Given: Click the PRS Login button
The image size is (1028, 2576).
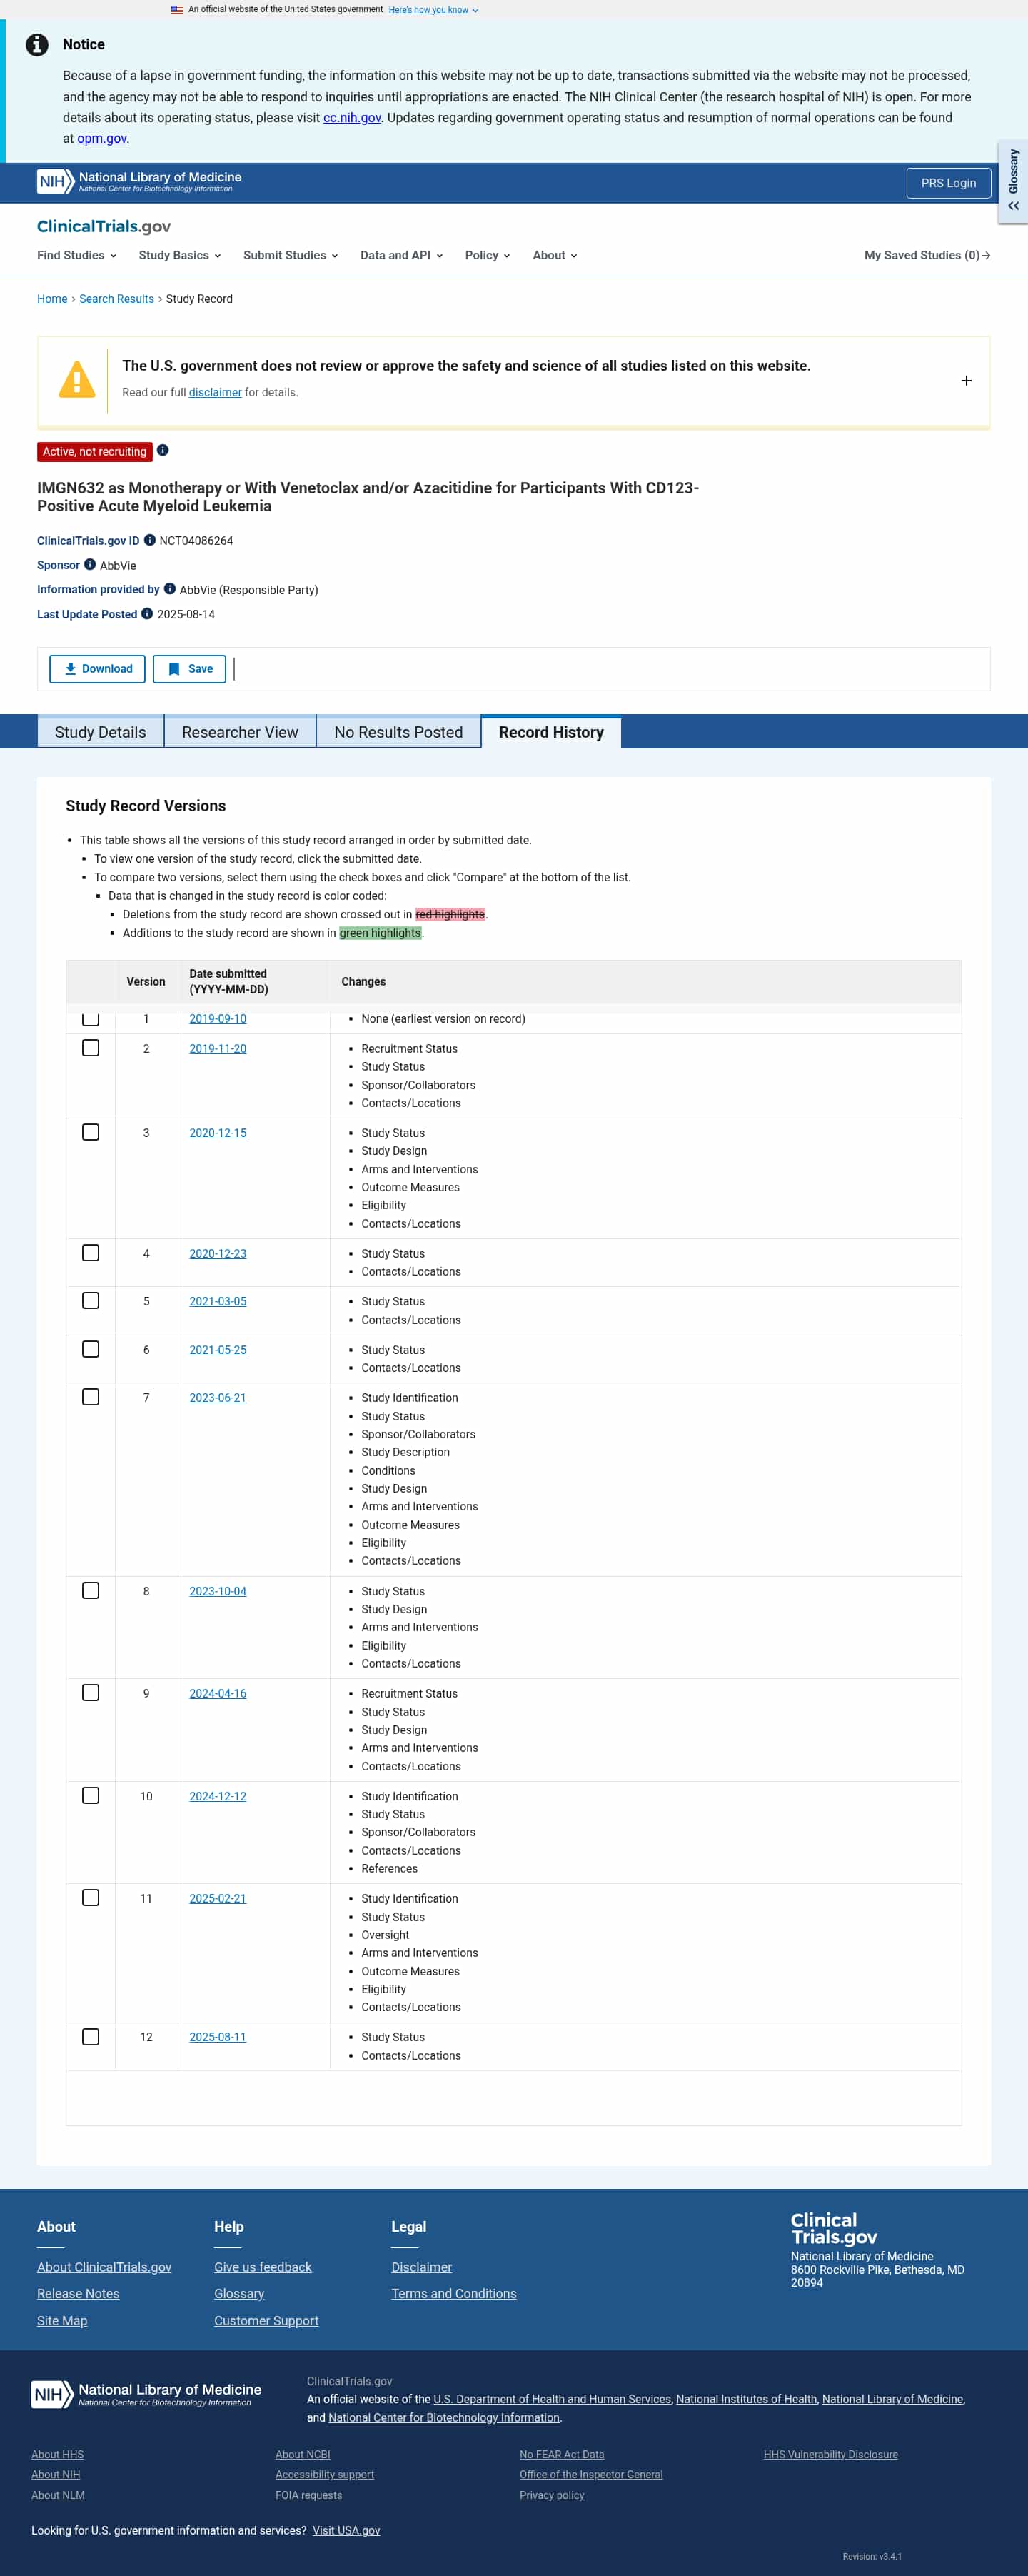Looking at the screenshot, I should coord(947,182).
